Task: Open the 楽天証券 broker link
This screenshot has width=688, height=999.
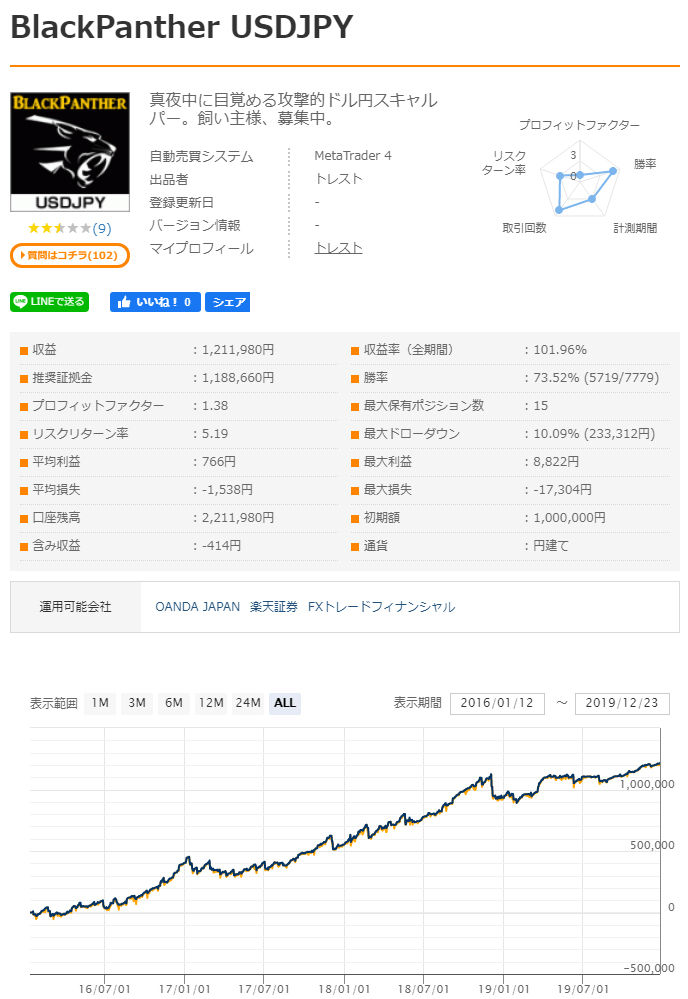Action: [x=274, y=607]
